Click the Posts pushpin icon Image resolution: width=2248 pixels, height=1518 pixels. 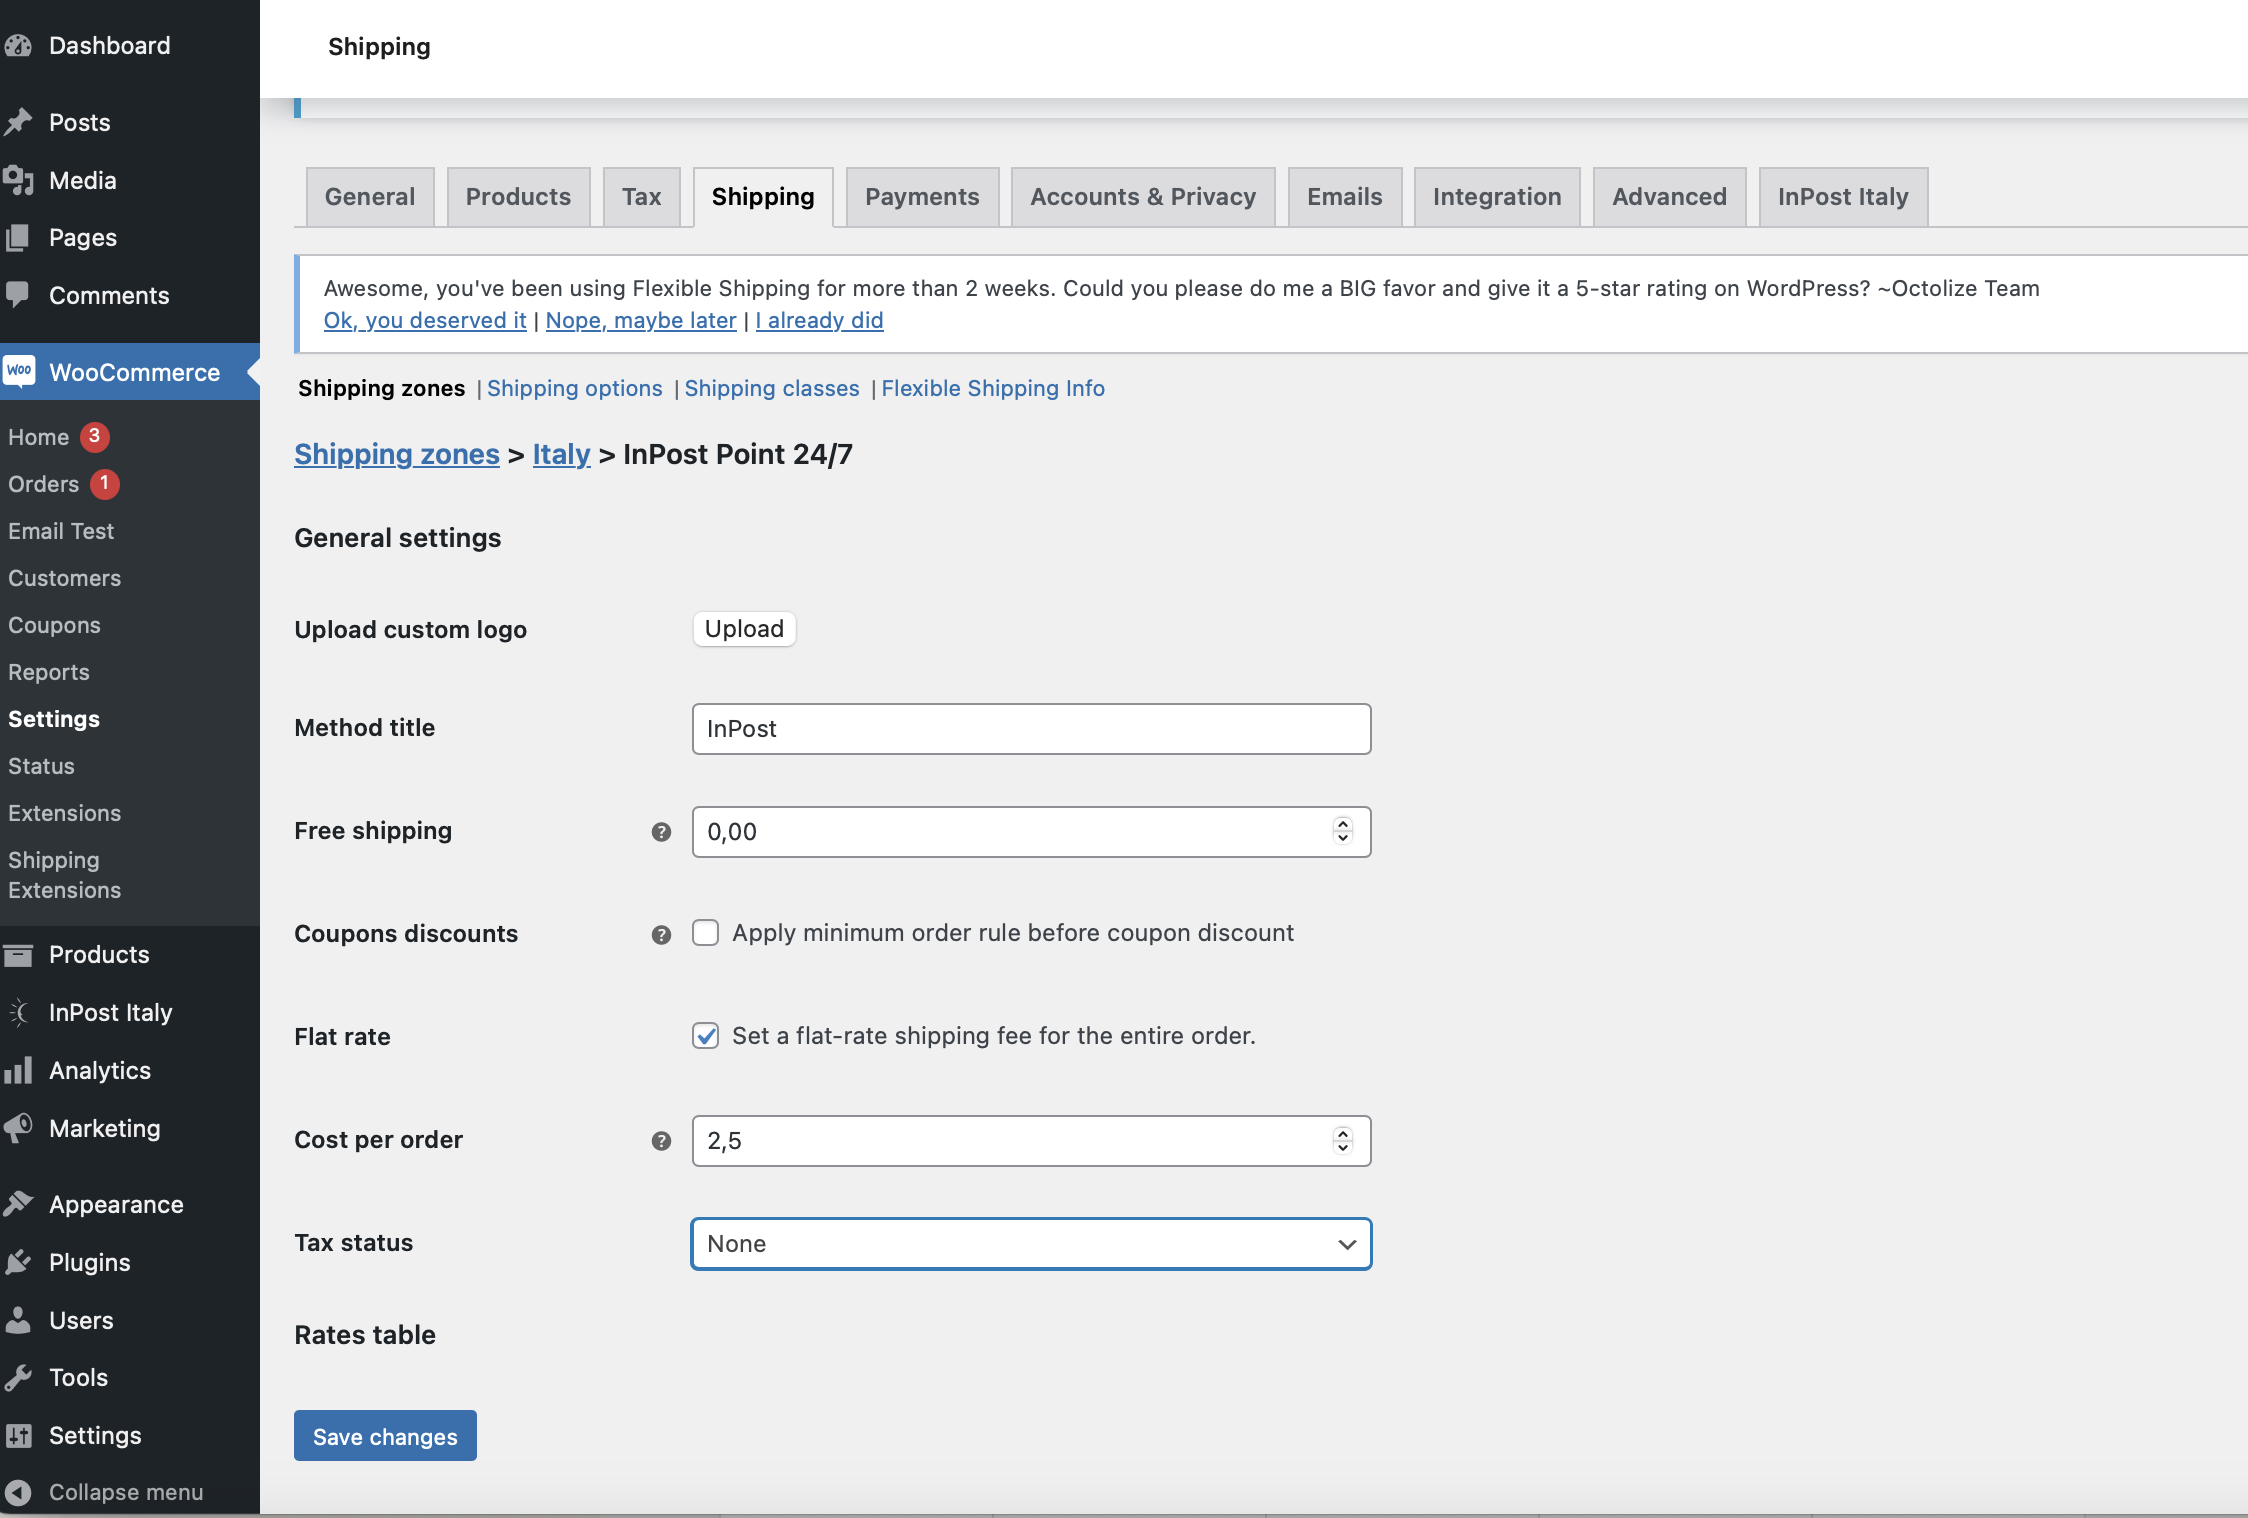pos(18,122)
